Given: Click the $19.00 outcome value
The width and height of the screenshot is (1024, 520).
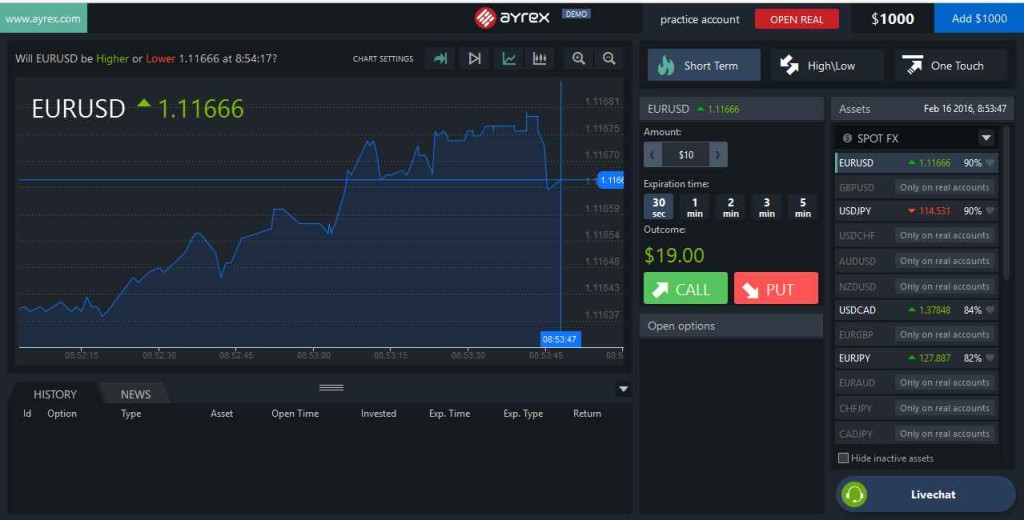Looking at the screenshot, I should (674, 255).
